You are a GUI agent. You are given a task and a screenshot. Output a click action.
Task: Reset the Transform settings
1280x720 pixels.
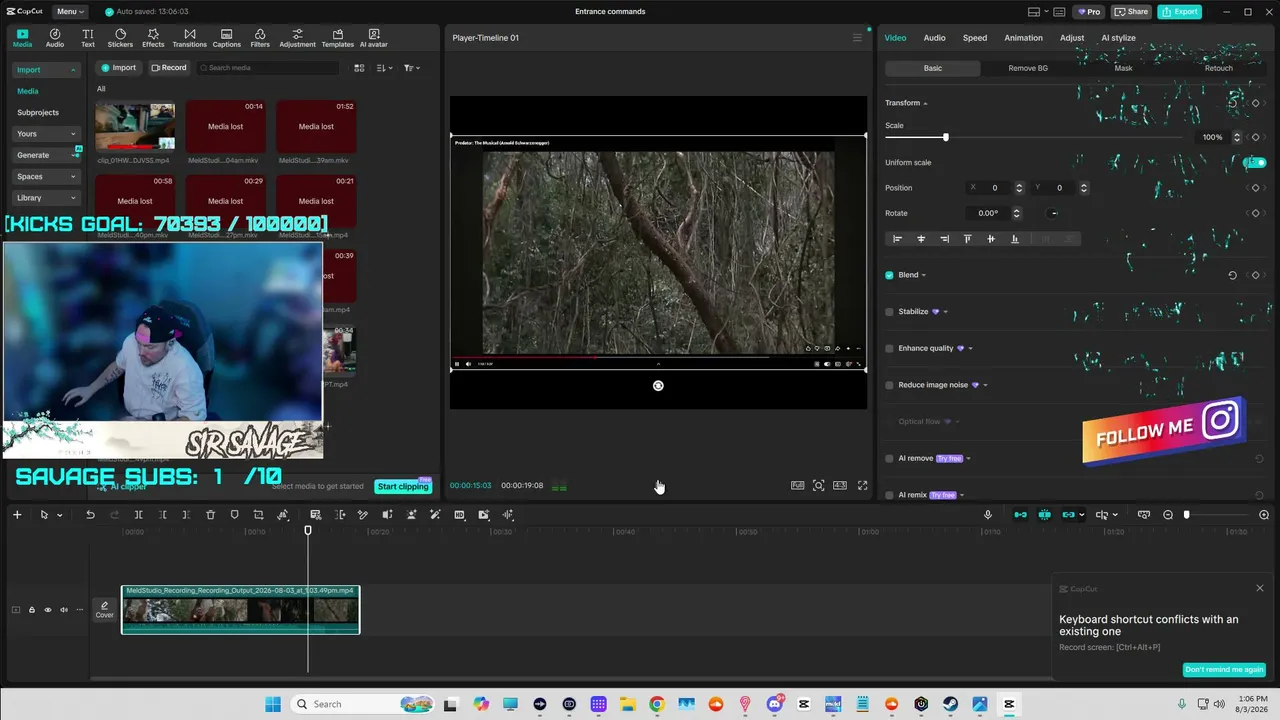[x=1232, y=103]
